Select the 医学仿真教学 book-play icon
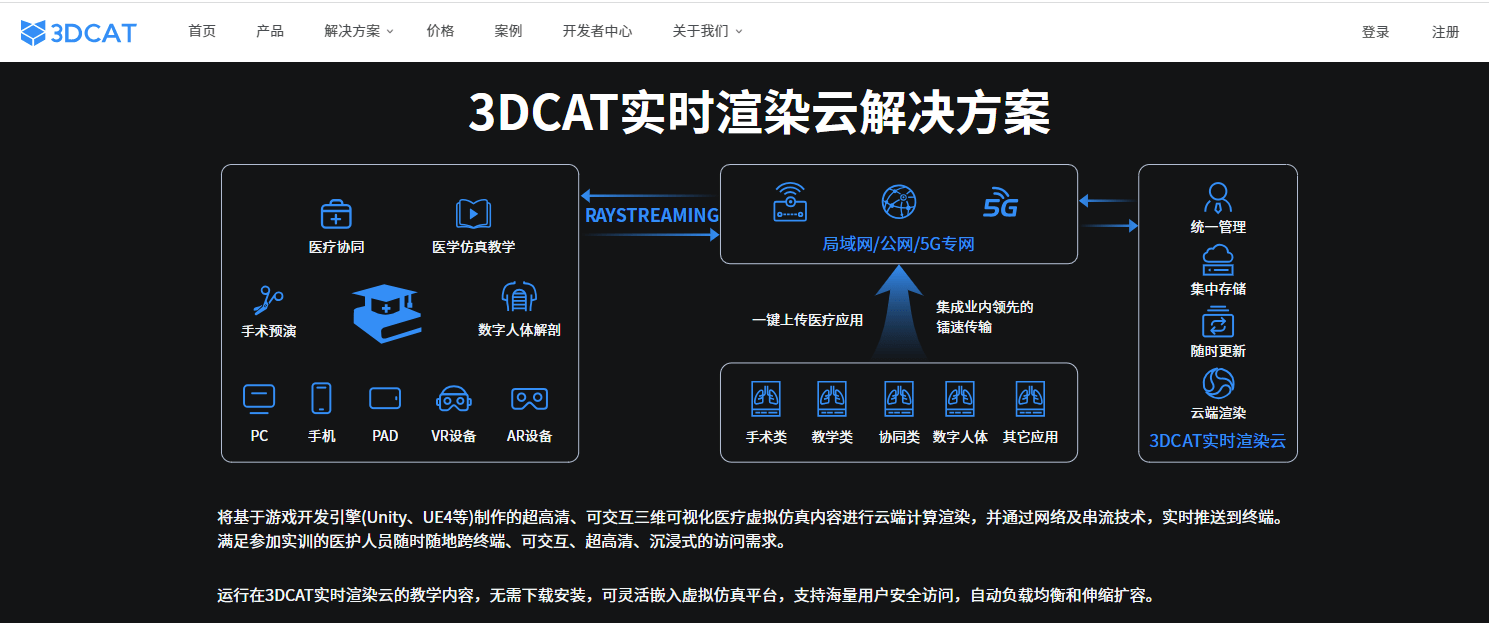 pyautogui.click(x=473, y=214)
